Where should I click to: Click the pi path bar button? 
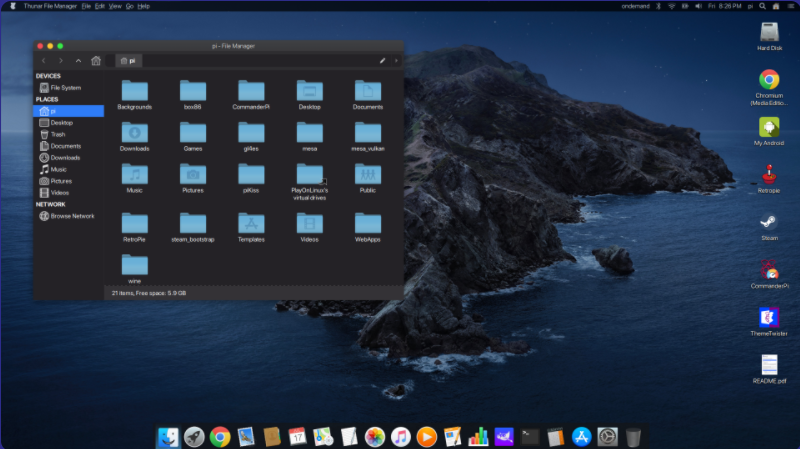(x=127, y=61)
